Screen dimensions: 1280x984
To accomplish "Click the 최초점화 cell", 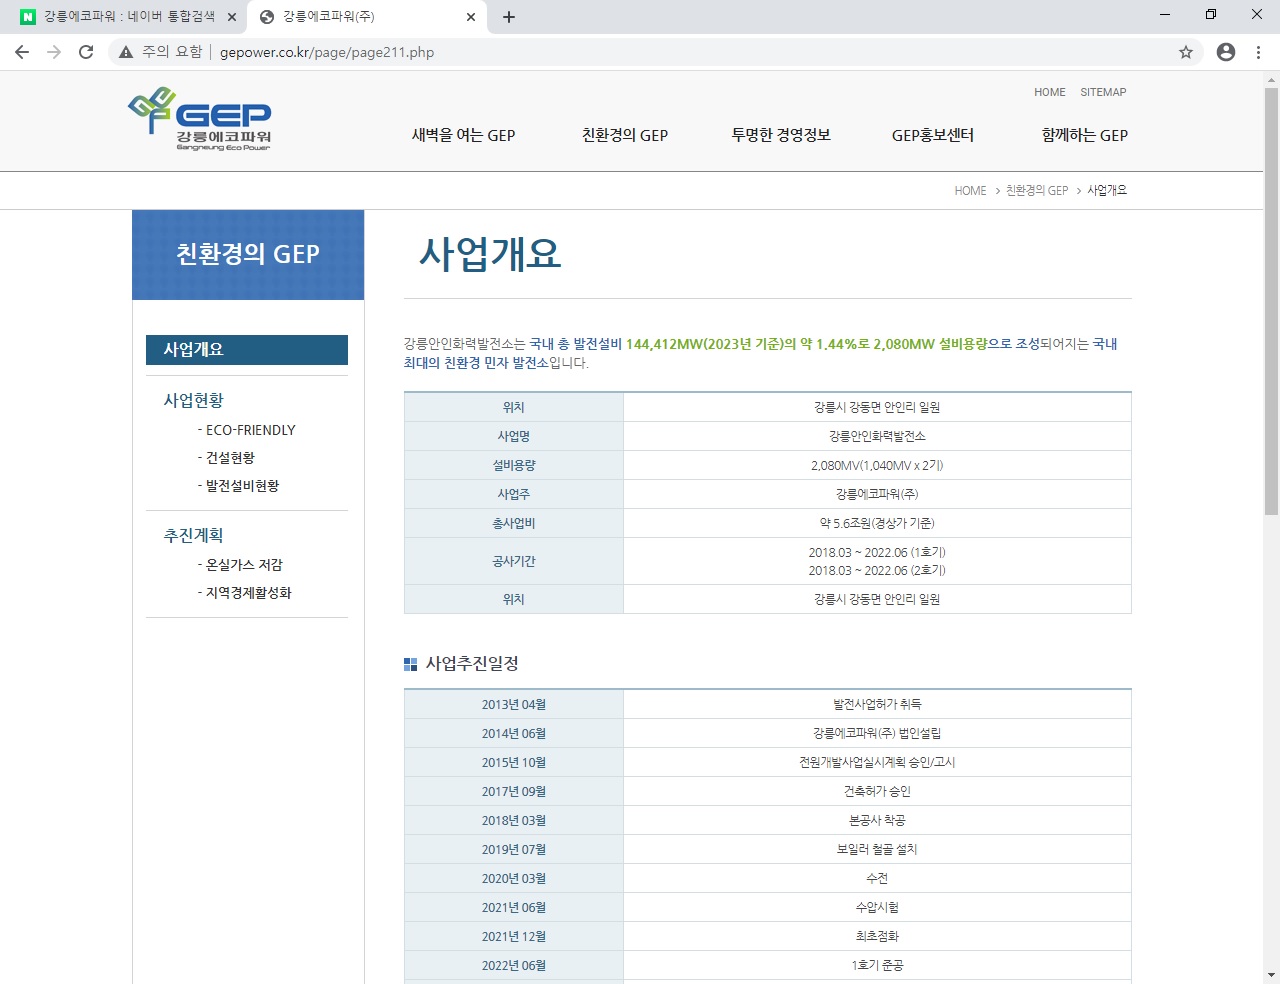I will coord(877,936).
